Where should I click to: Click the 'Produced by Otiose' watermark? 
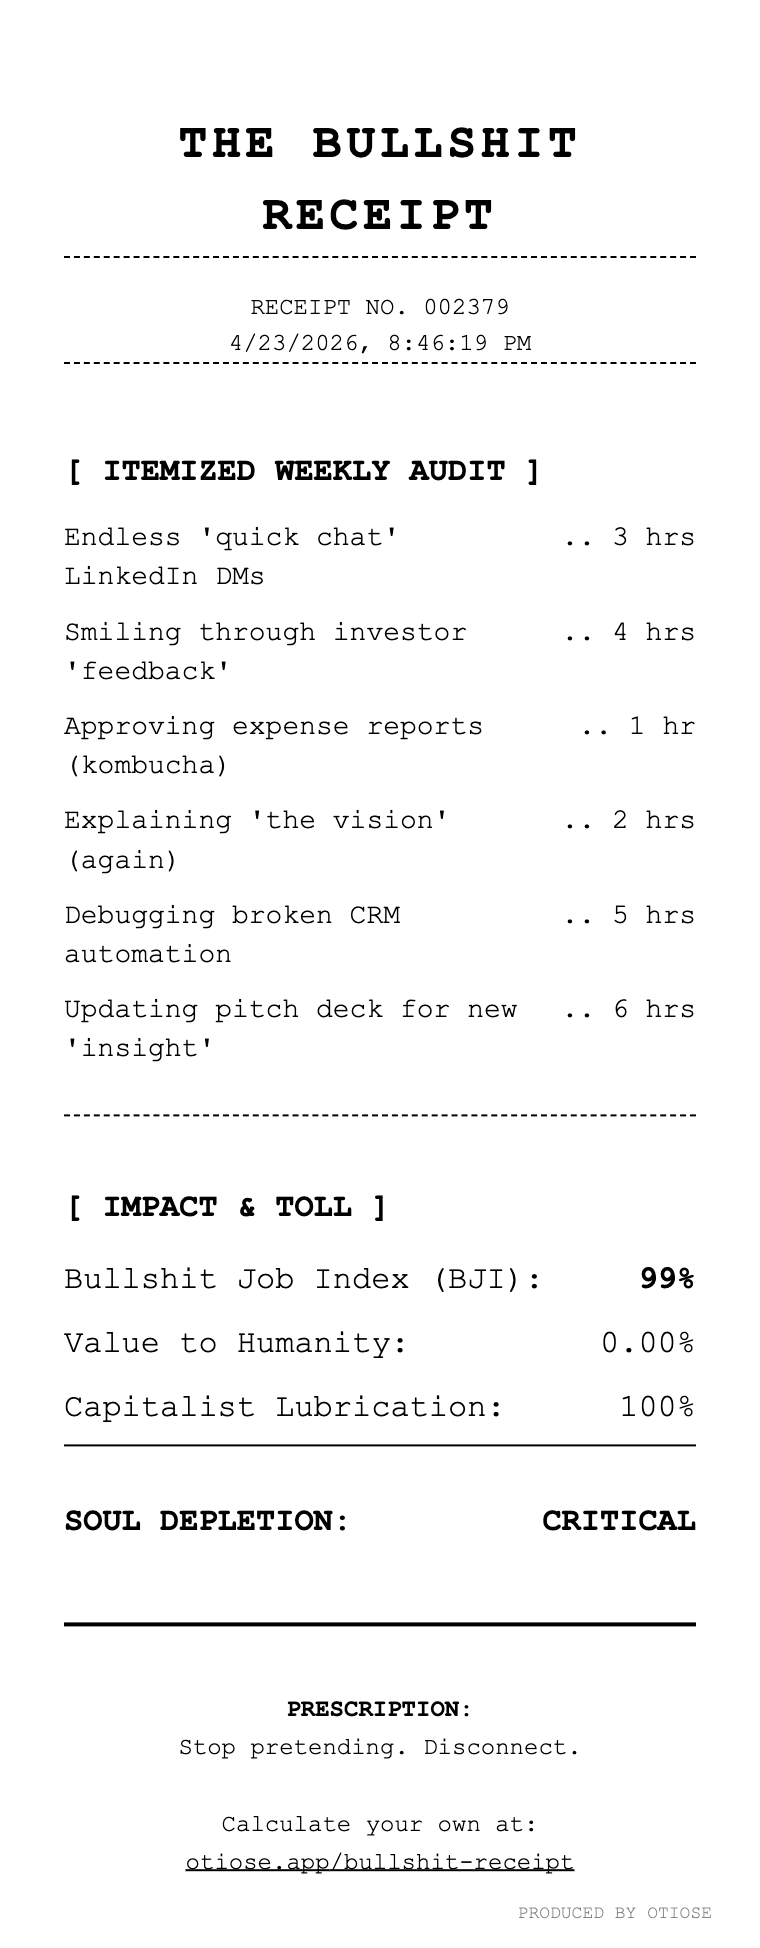pyautogui.click(x=614, y=1913)
